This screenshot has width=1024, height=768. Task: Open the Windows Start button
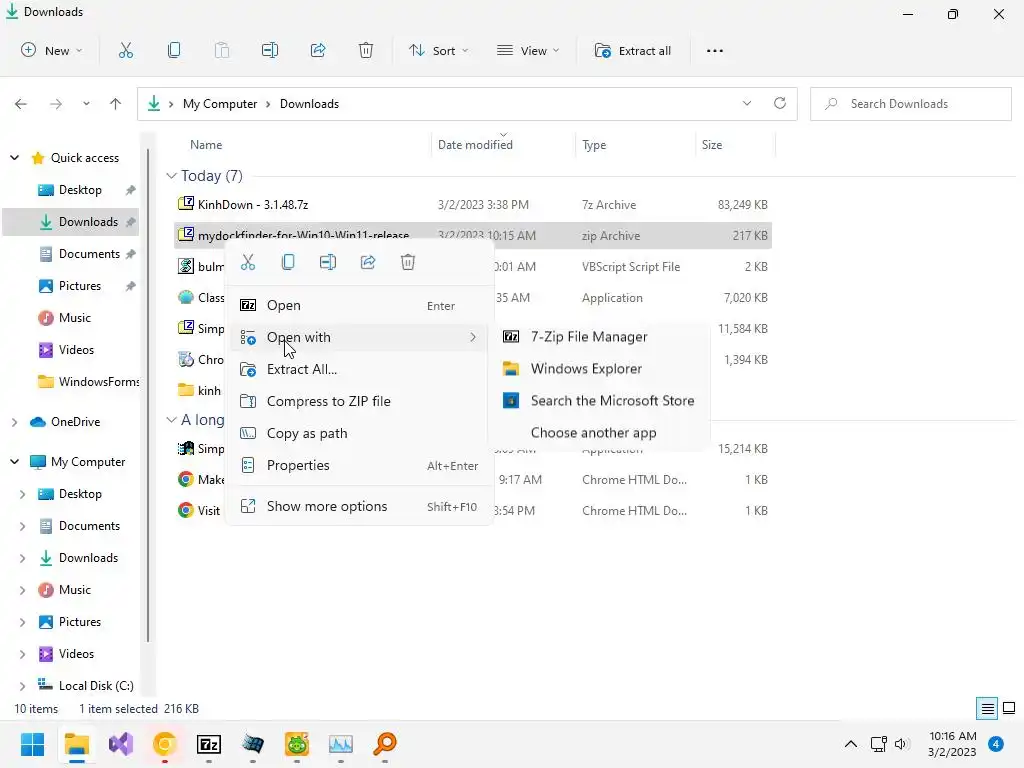pos(32,744)
